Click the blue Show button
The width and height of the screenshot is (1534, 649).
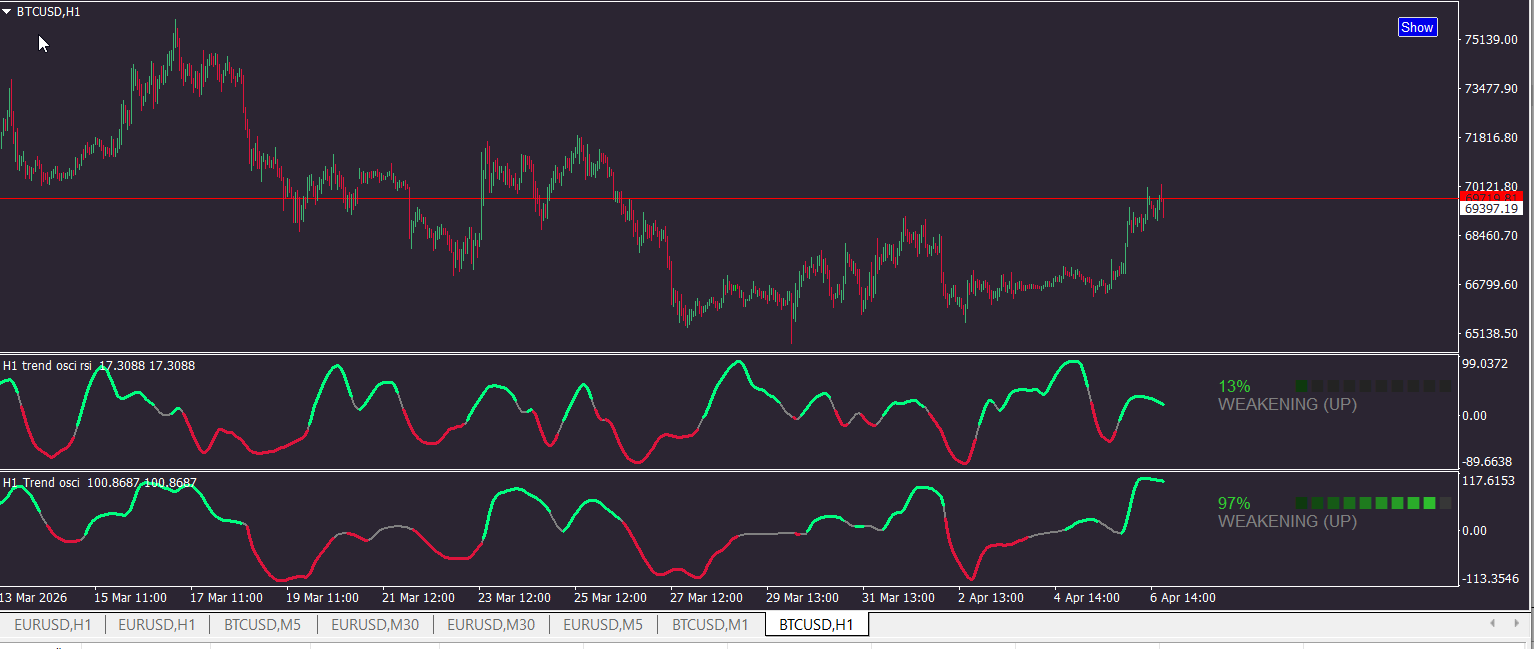point(1417,27)
